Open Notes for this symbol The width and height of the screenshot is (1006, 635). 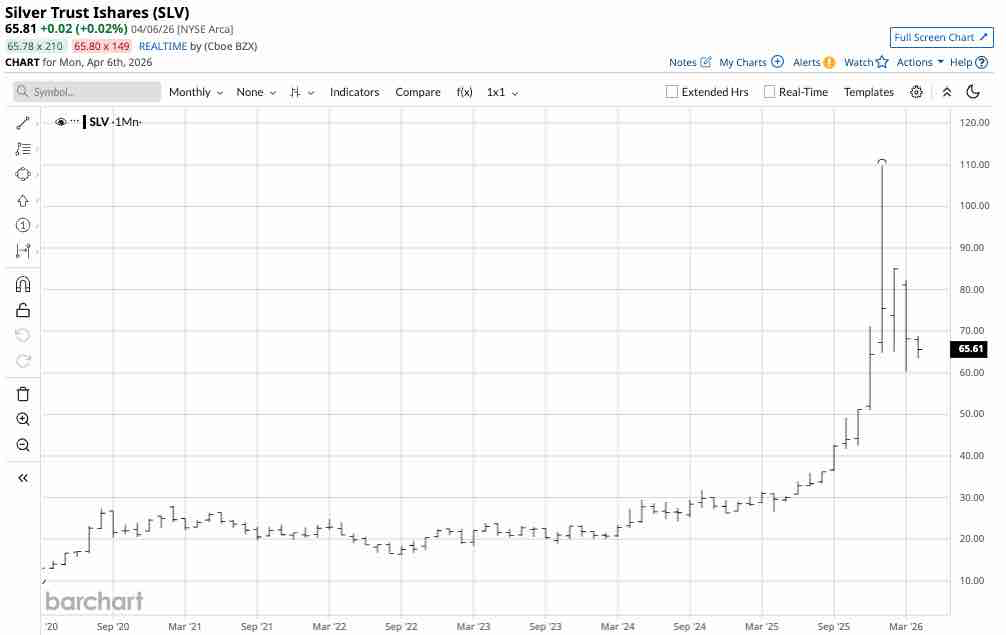coord(690,62)
